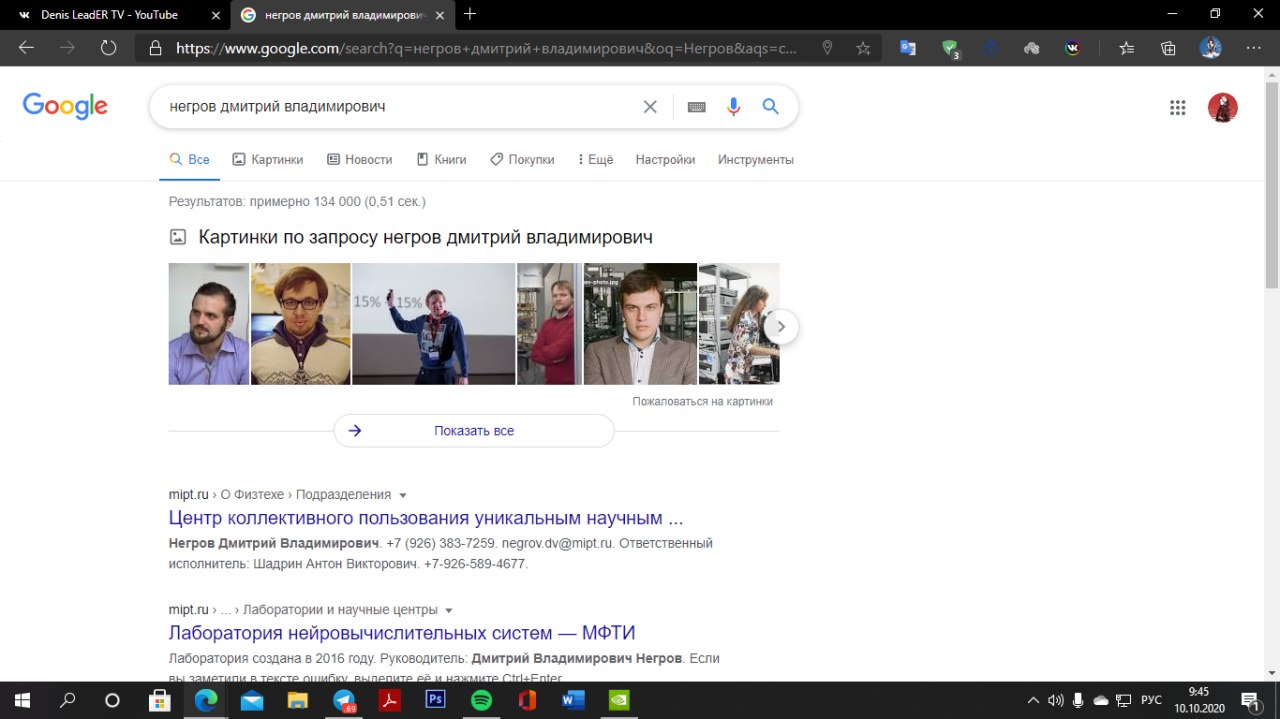The height and width of the screenshot is (719, 1280).
Task: Open Инструменты search tools
Action: (x=755, y=159)
